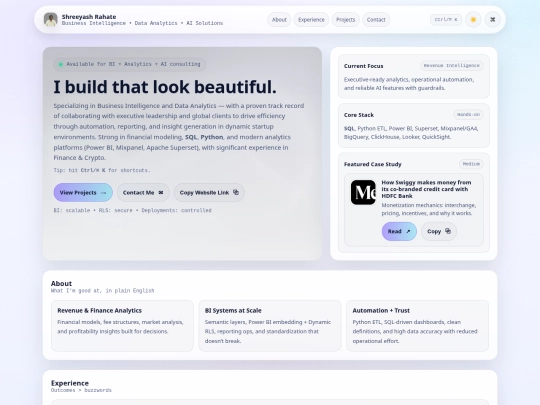Click 'Business Intelligence • Data Analytics • AI Solutions' tagline
Viewport: 540px width, 405px height.
coord(142,23)
